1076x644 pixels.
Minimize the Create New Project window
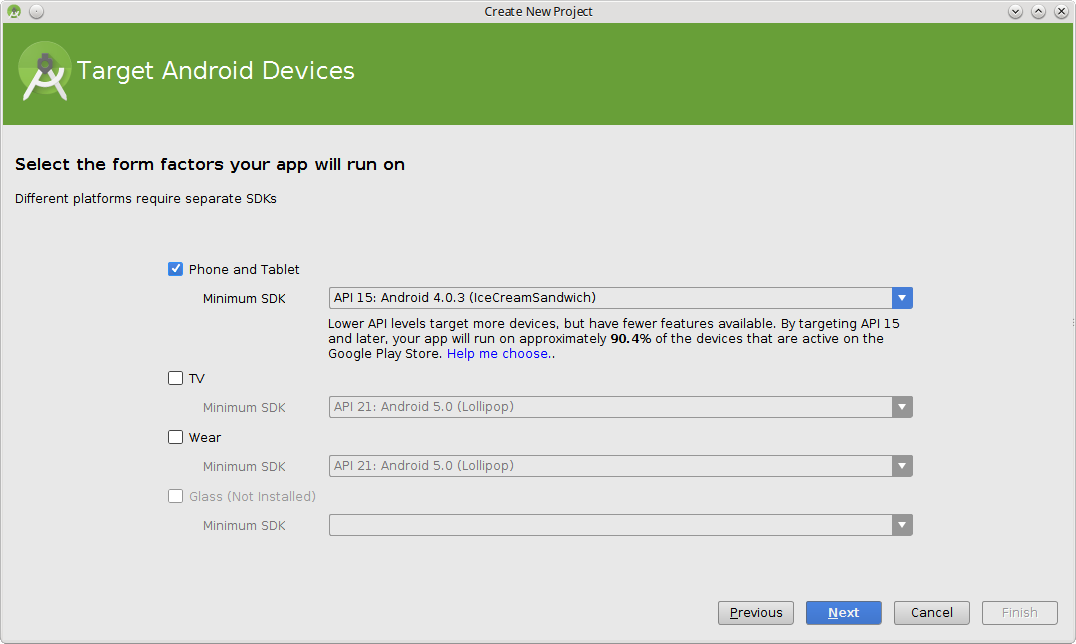[x=1016, y=11]
